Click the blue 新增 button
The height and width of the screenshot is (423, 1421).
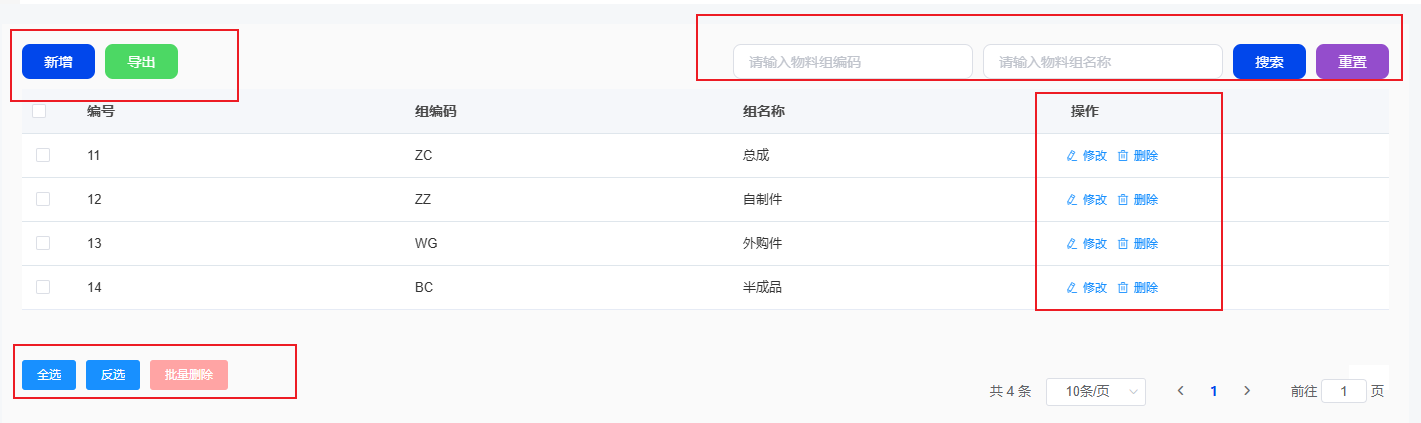coord(58,62)
